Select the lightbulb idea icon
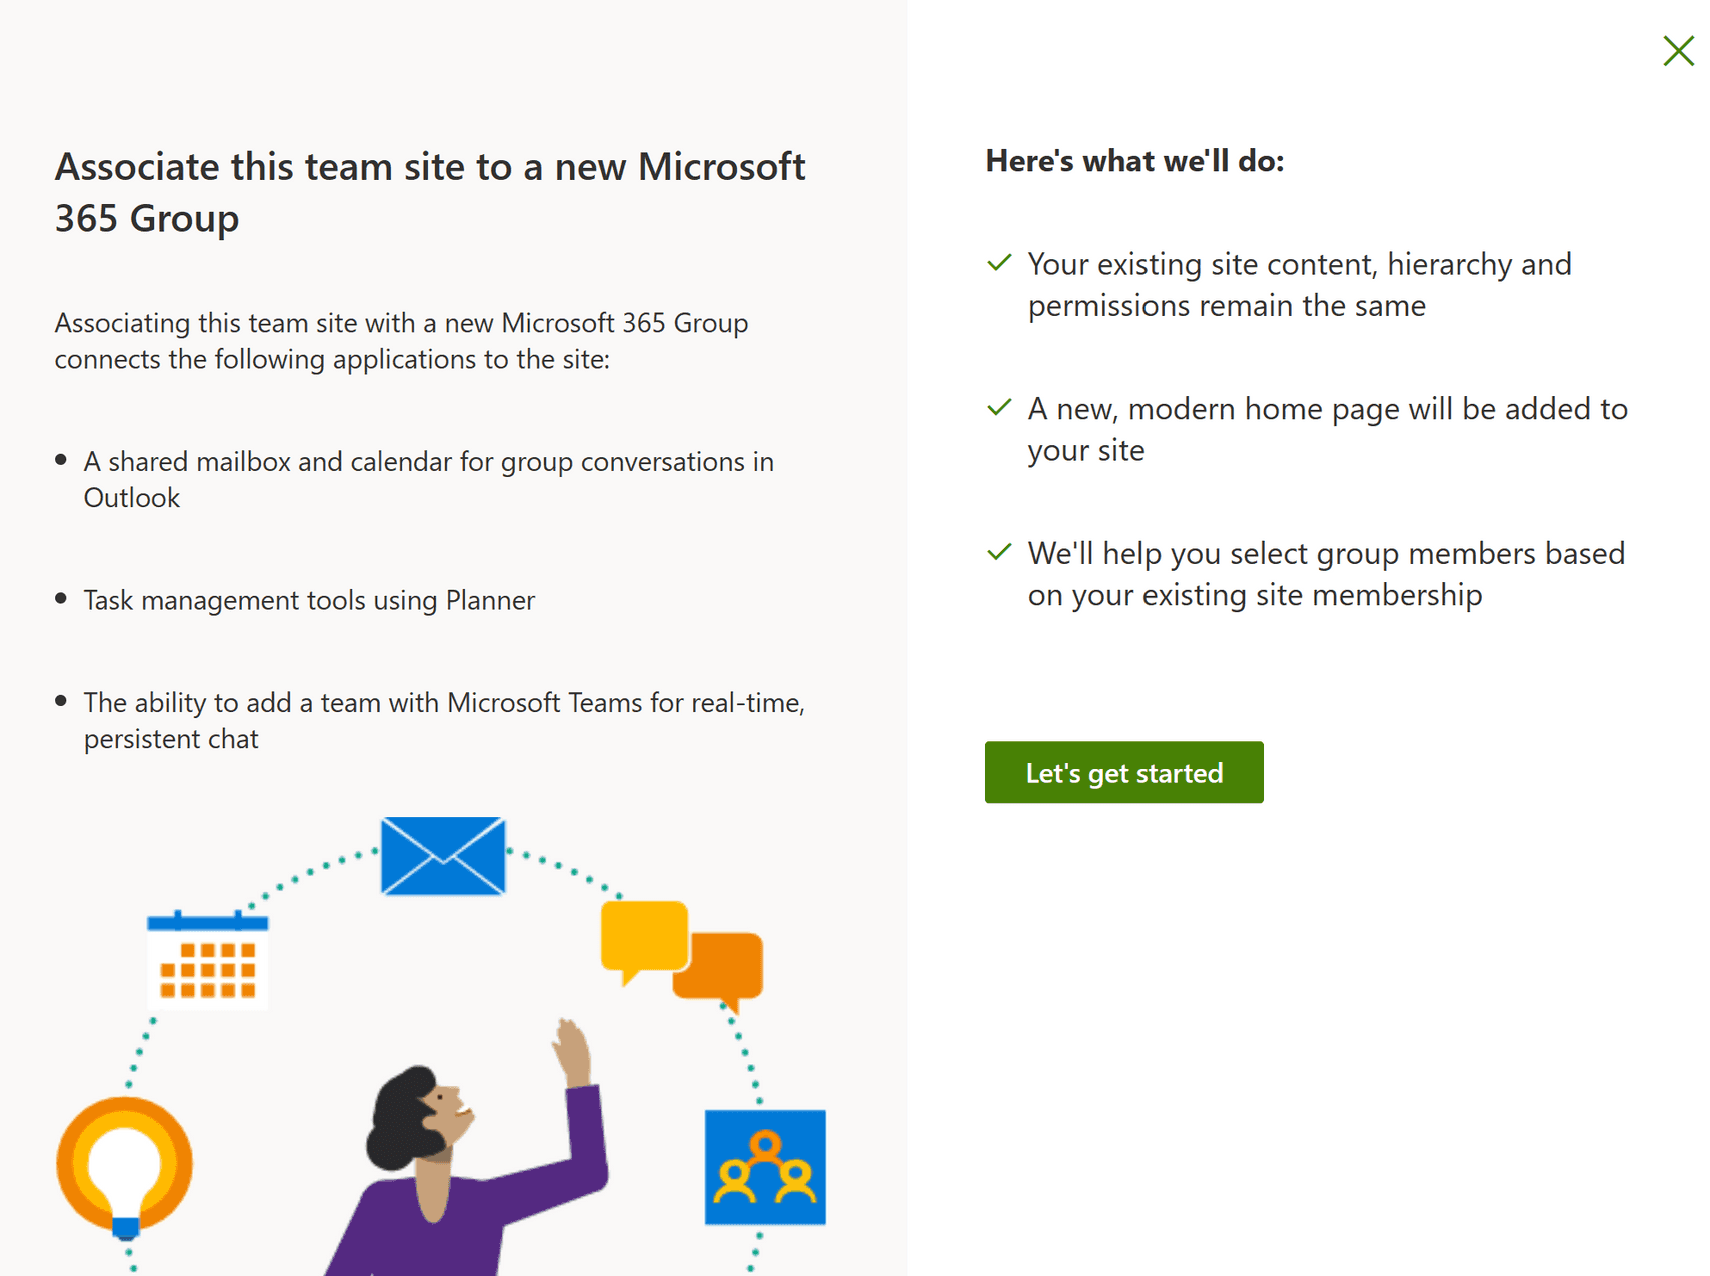Screen dimensions: 1710x1276 point(126,1164)
